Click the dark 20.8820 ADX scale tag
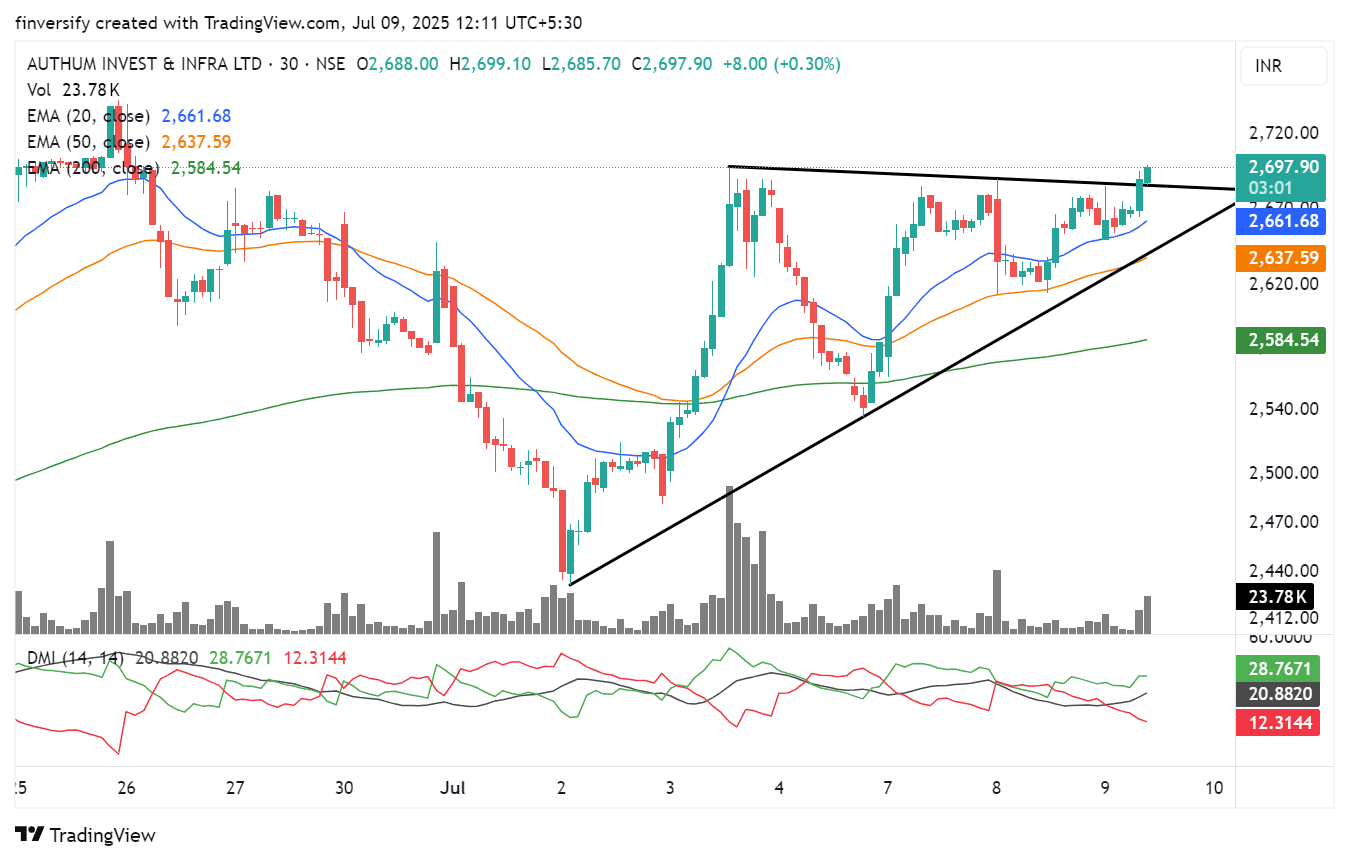Image resolution: width=1349 pixels, height=861 pixels. tap(1278, 694)
